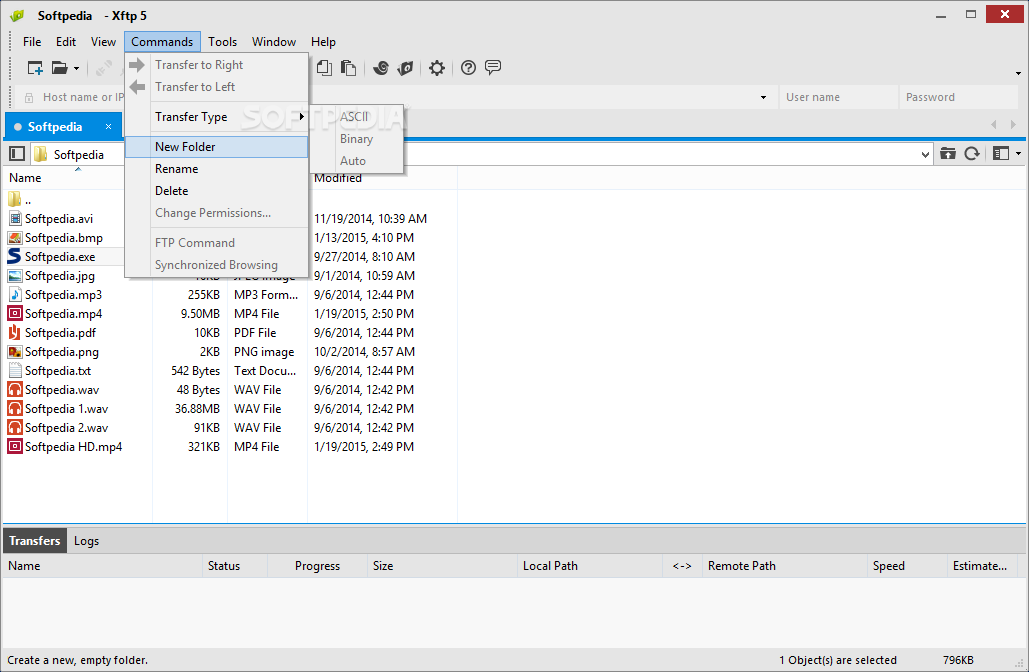The width and height of the screenshot is (1029, 672).
Task: Select Softpedia.png image file
Action: pyautogui.click(x=62, y=352)
